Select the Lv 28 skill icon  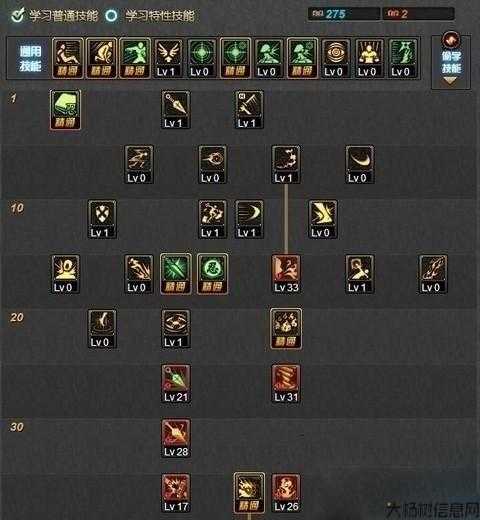(176, 438)
